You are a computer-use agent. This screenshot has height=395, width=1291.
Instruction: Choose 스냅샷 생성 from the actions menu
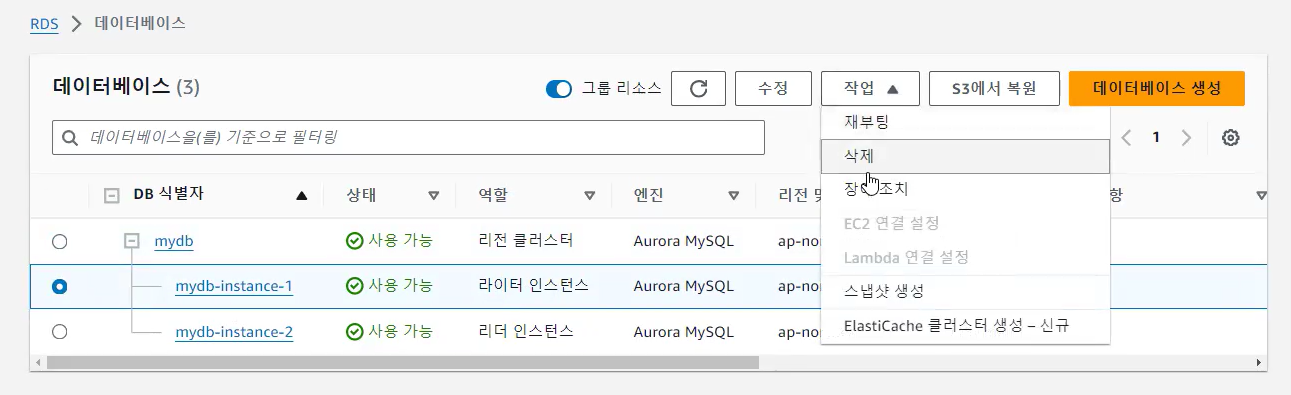(965, 291)
